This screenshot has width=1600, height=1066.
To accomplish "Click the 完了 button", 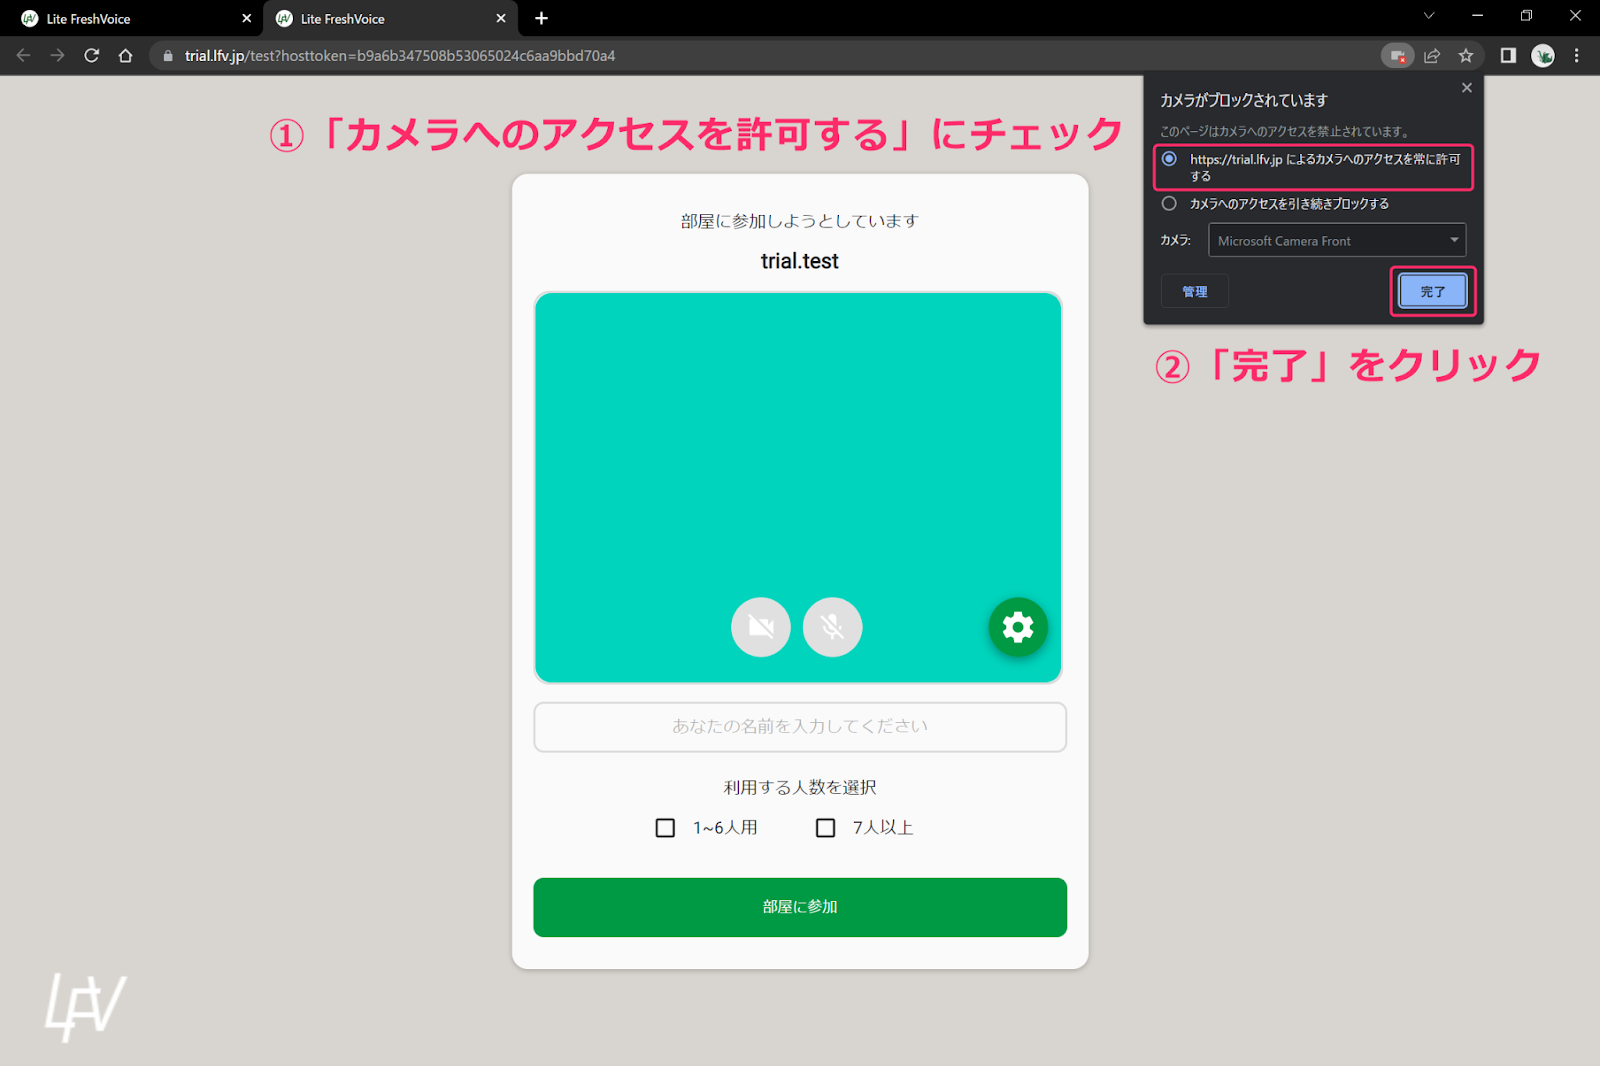I will click(1432, 291).
